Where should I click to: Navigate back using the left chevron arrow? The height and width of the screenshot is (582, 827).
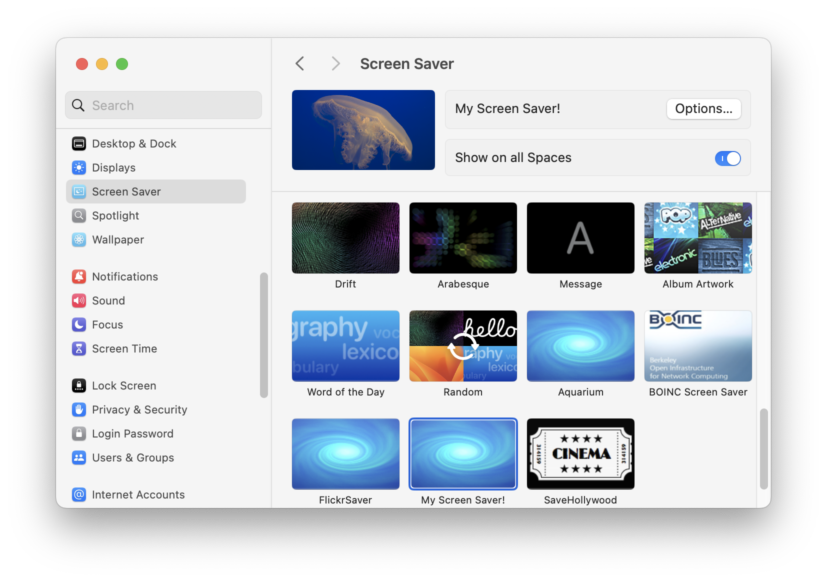click(299, 62)
